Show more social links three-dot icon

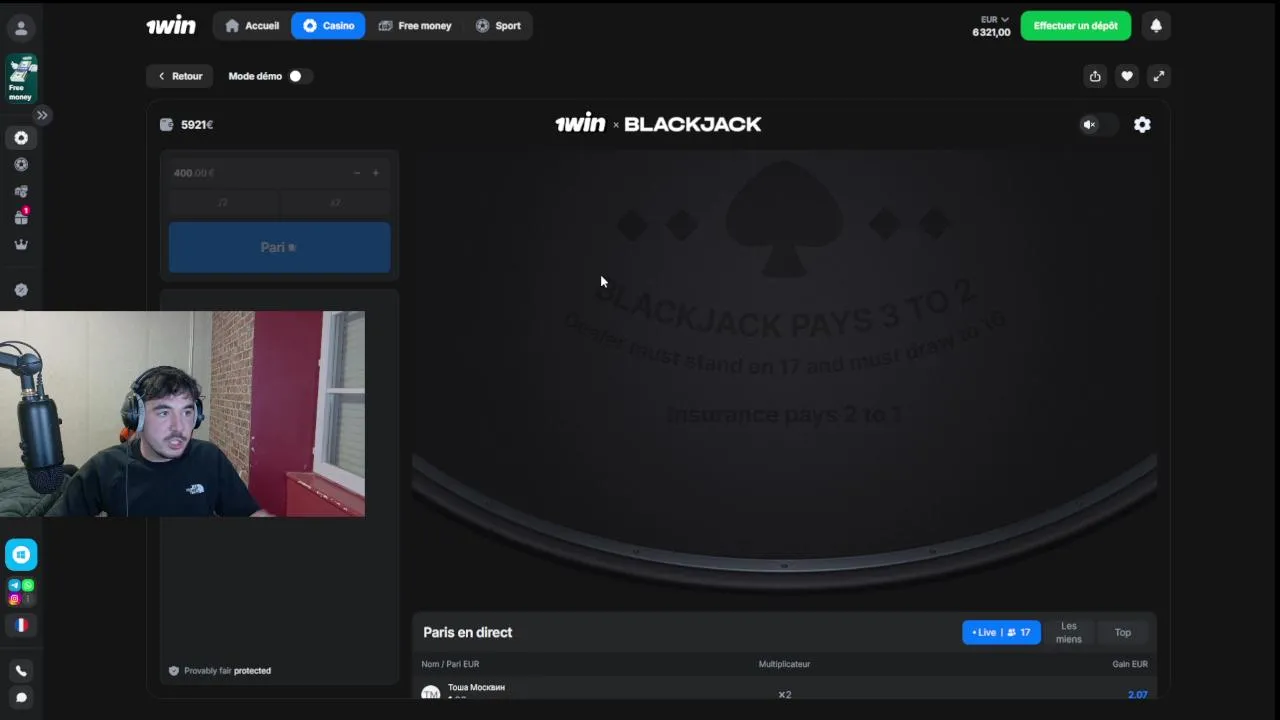pos(28,599)
